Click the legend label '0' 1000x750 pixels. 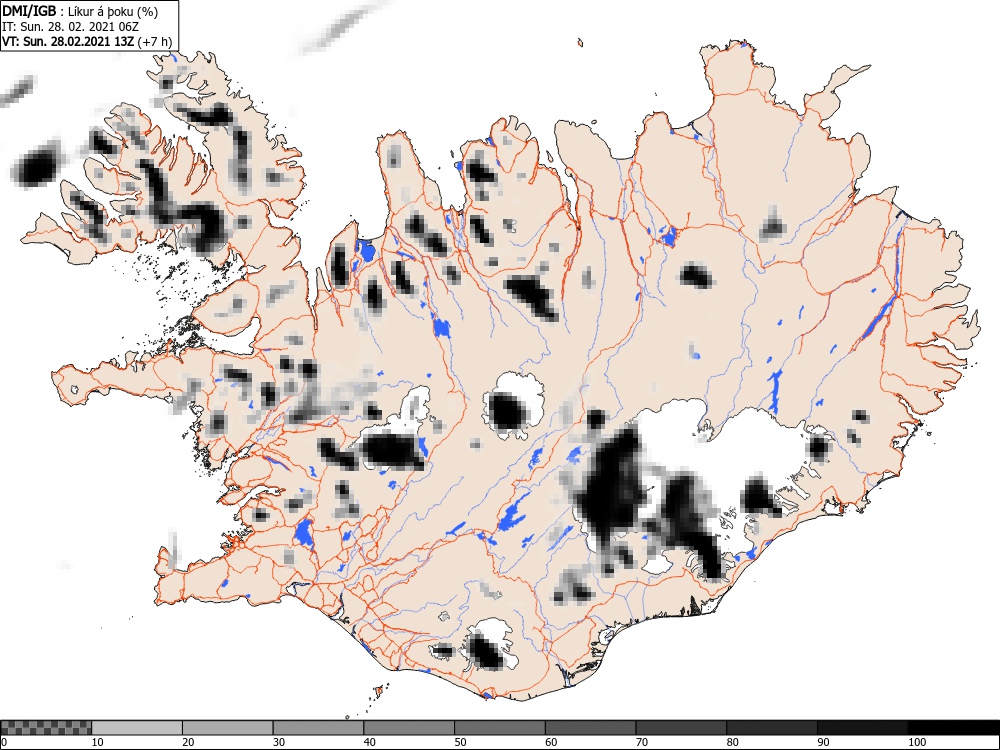[4, 742]
